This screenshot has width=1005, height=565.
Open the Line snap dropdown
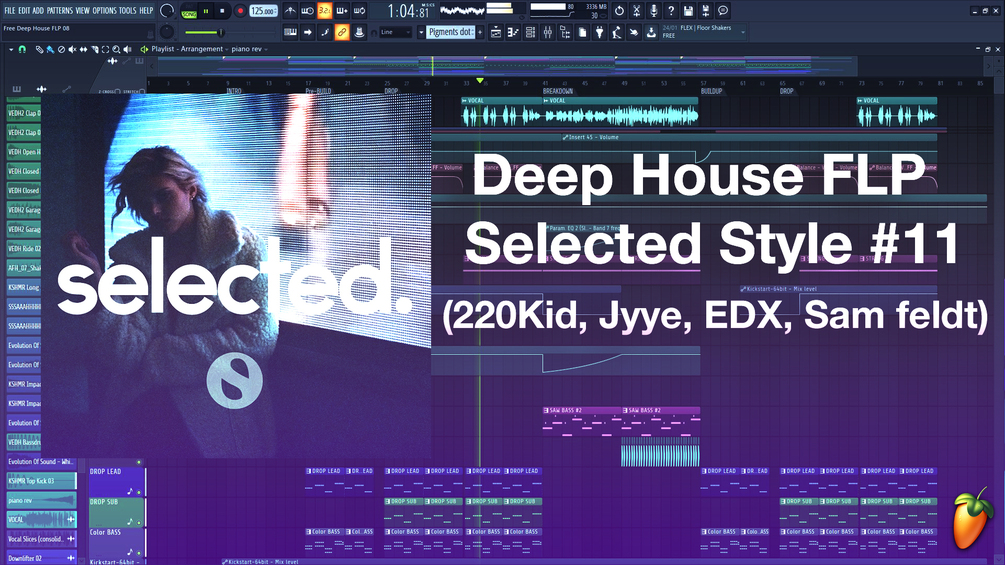click(395, 32)
